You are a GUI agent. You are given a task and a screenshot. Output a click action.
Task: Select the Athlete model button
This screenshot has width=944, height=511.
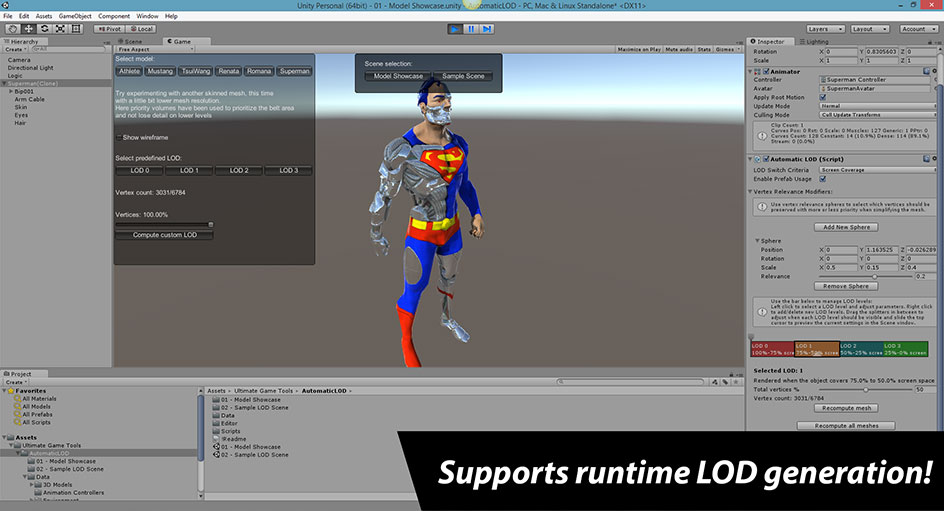point(129,71)
